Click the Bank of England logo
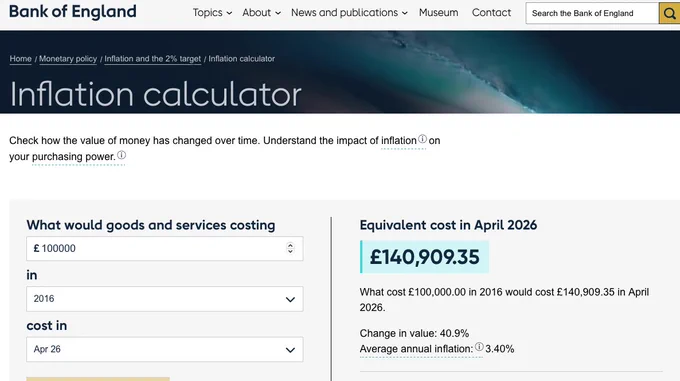Screen dimensions: 680x381 tap(72, 11)
